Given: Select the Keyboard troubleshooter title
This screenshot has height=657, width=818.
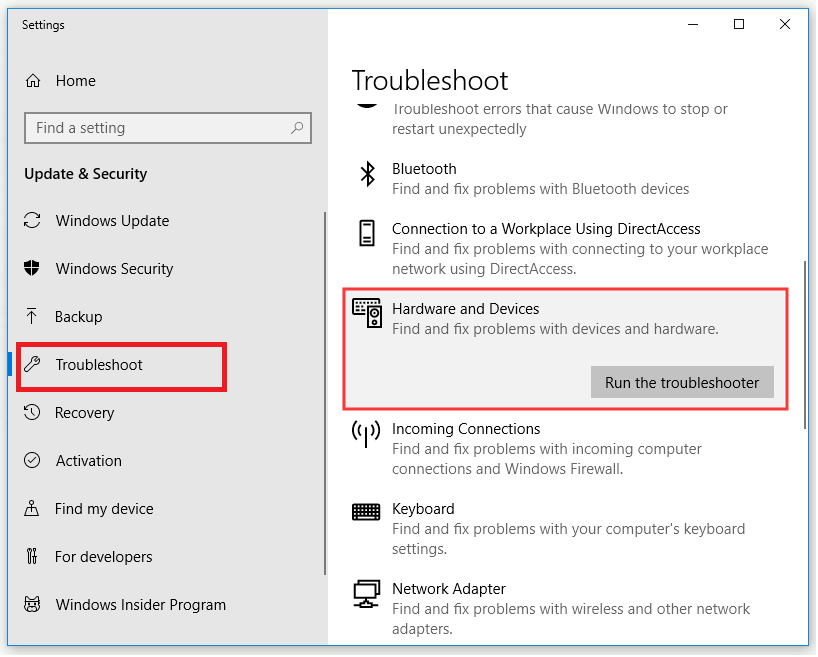Looking at the screenshot, I should (424, 509).
